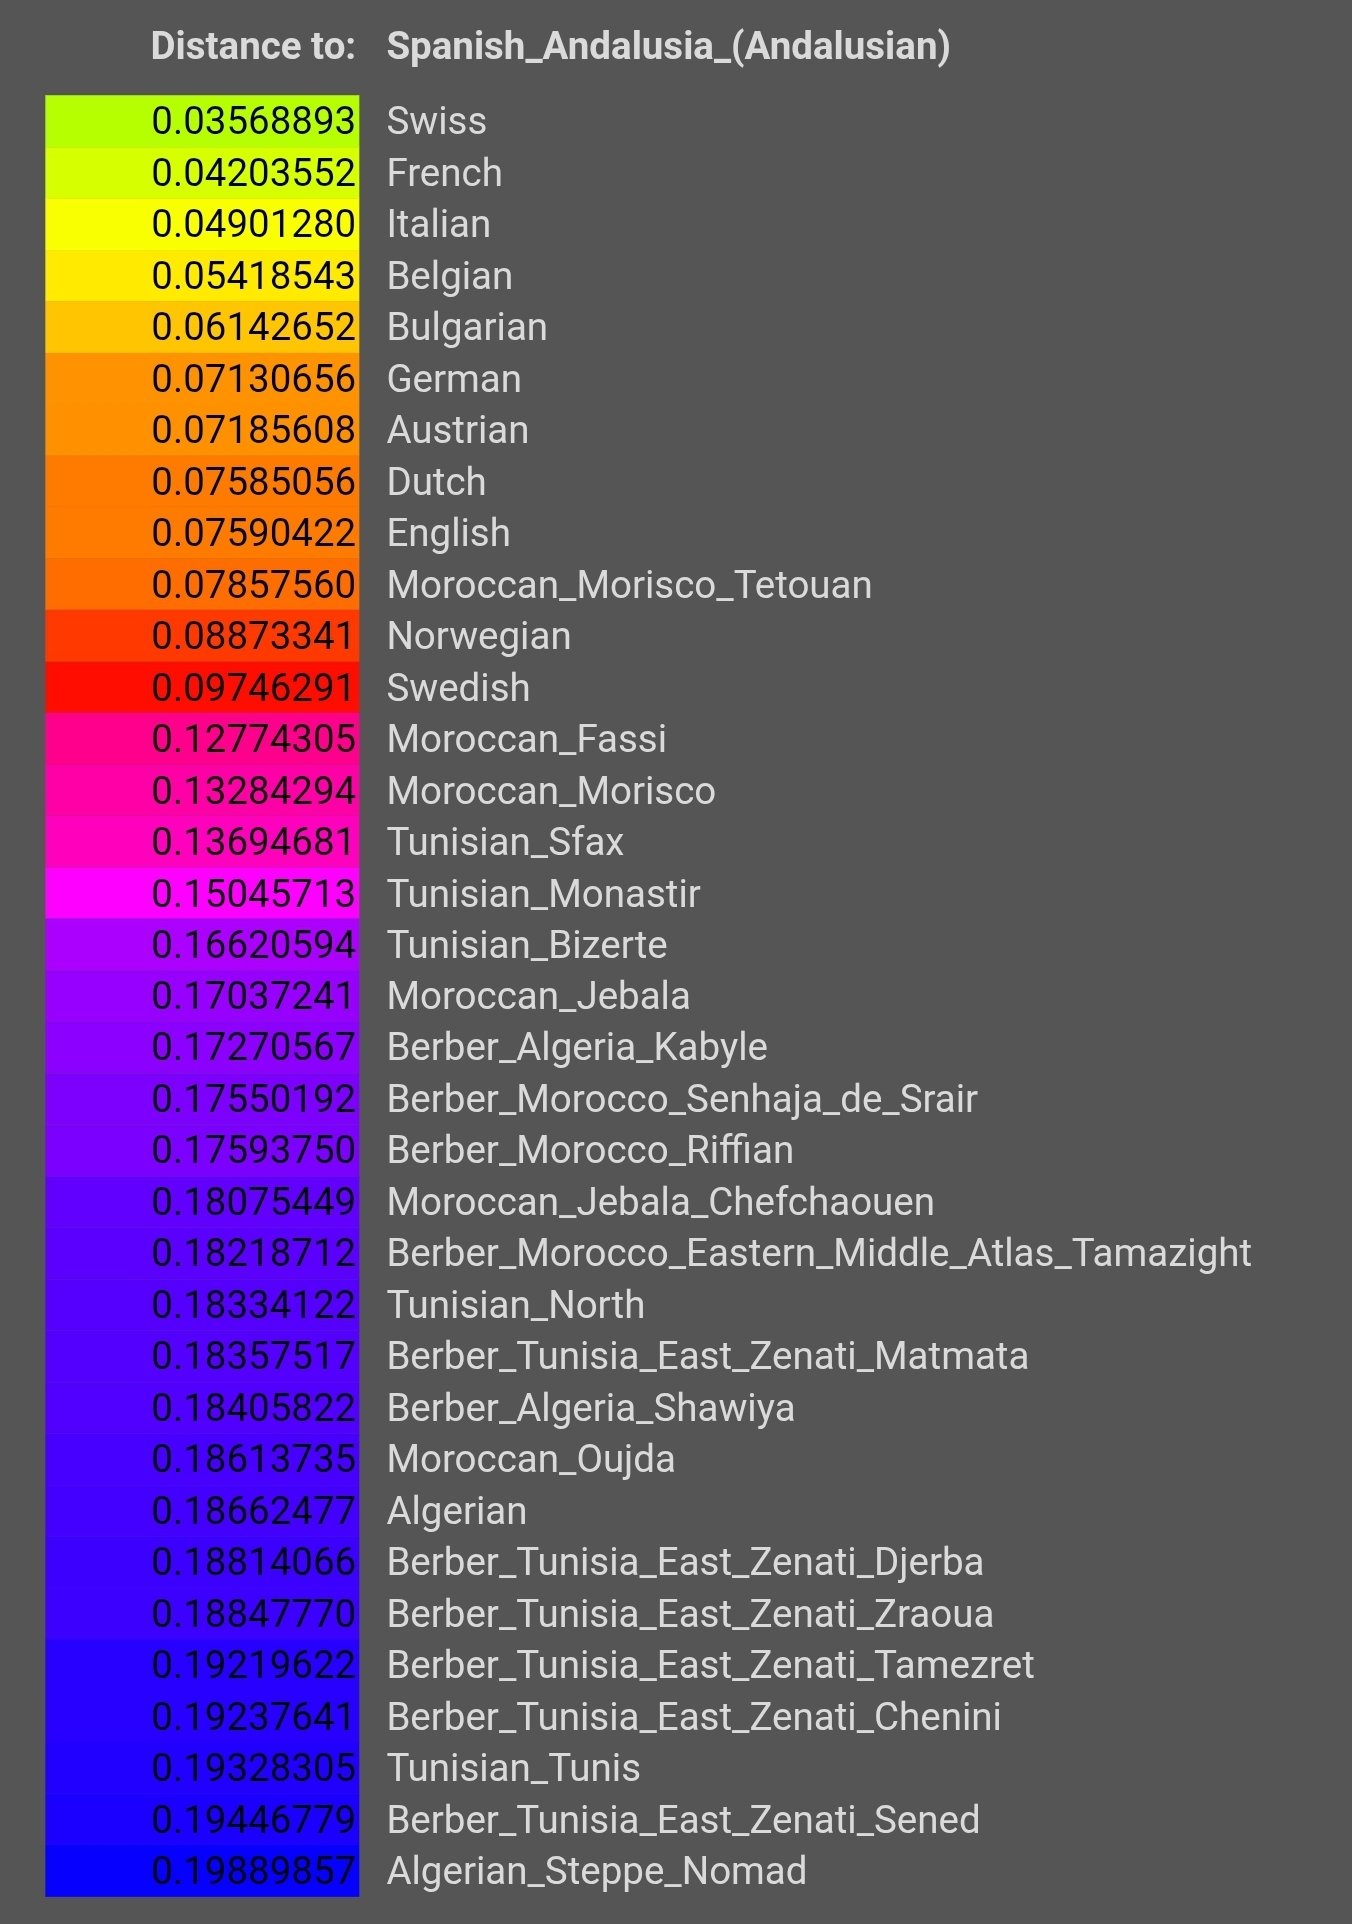Click the 0.08873341 distance value
Image resolution: width=1352 pixels, height=1924 pixels.
tap(253, 636)
